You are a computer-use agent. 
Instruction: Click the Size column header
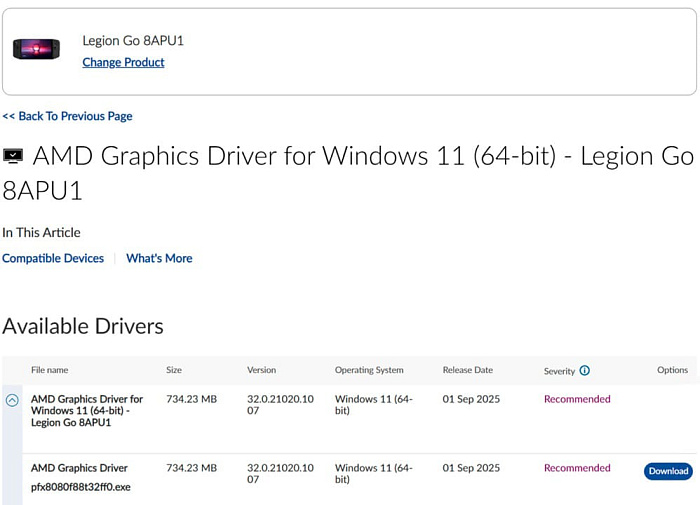[174, 370]
